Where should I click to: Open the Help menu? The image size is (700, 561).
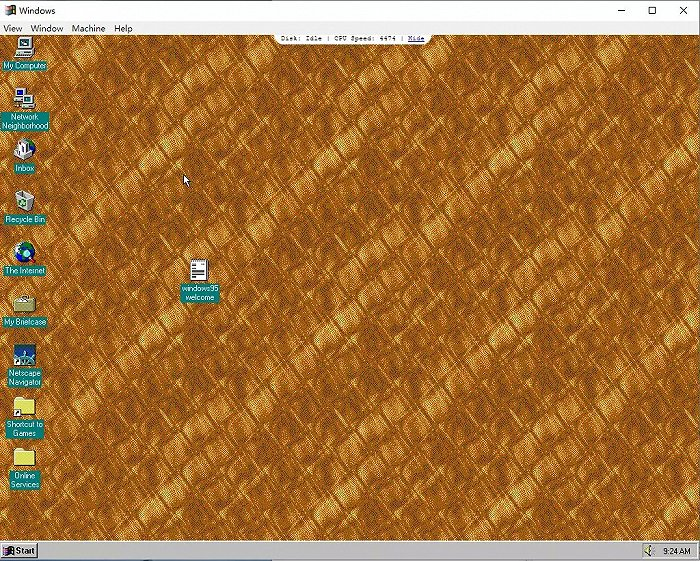pos(123,28)
